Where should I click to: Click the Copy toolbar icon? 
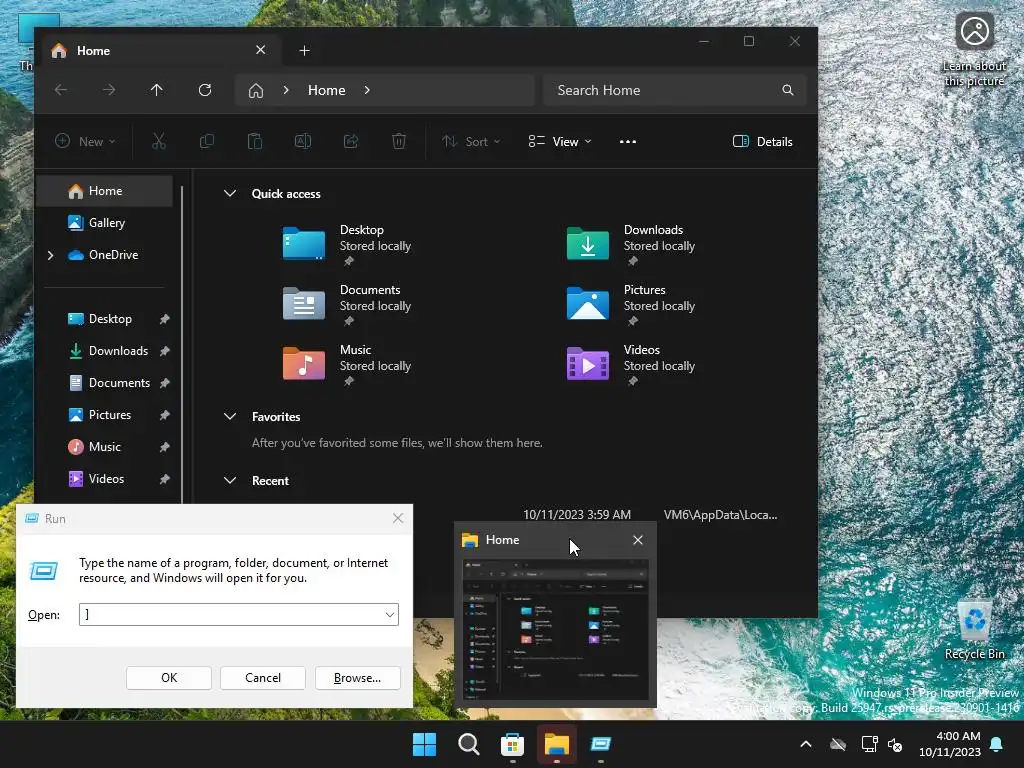pos(206,141)
